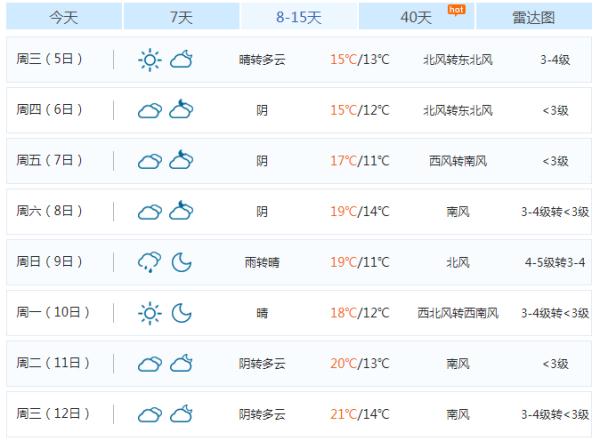Viewport: 600px width, 441px height.
Task: Click the temperature 19℃/11℃
Action: [360, 262]
